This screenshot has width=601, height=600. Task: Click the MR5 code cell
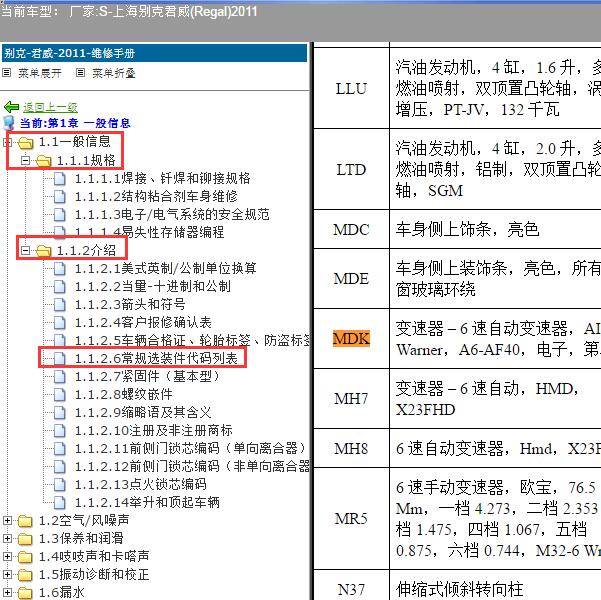tap(351, 518)
